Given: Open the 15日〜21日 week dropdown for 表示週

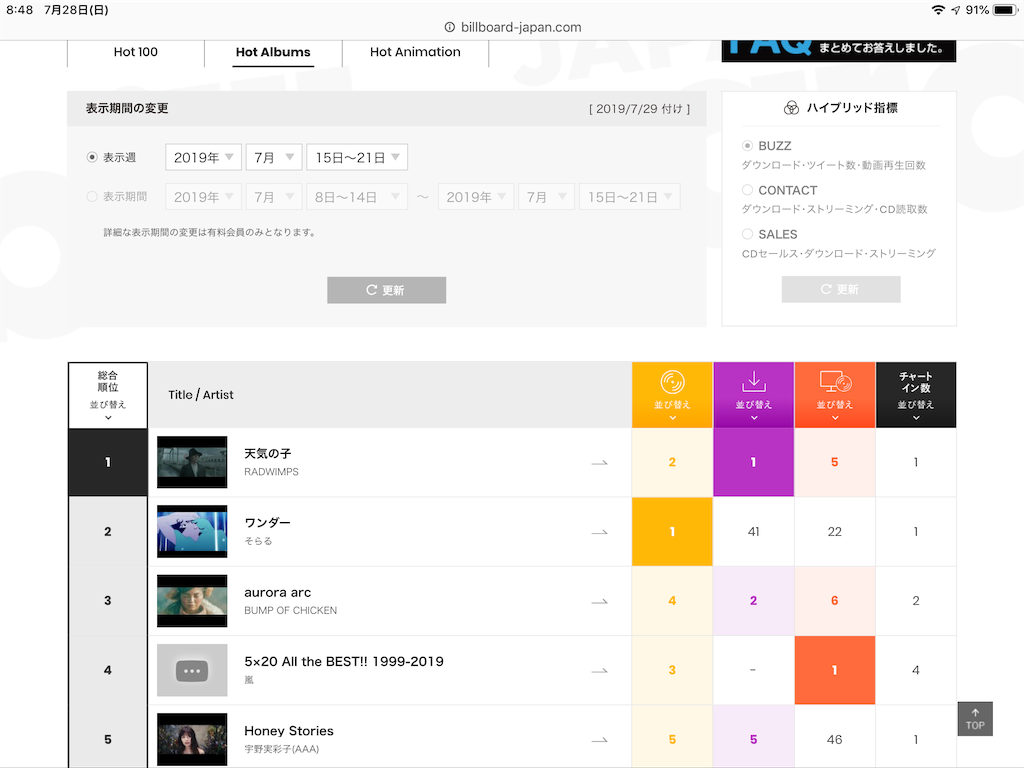Looking at the screenshot, I should (x=357, y=157).
